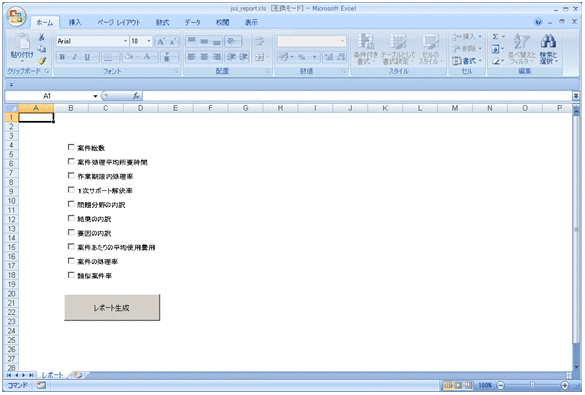Click the AutoSum sigma icon
Screen dimensions: 585x395
(x=495, y=37)
